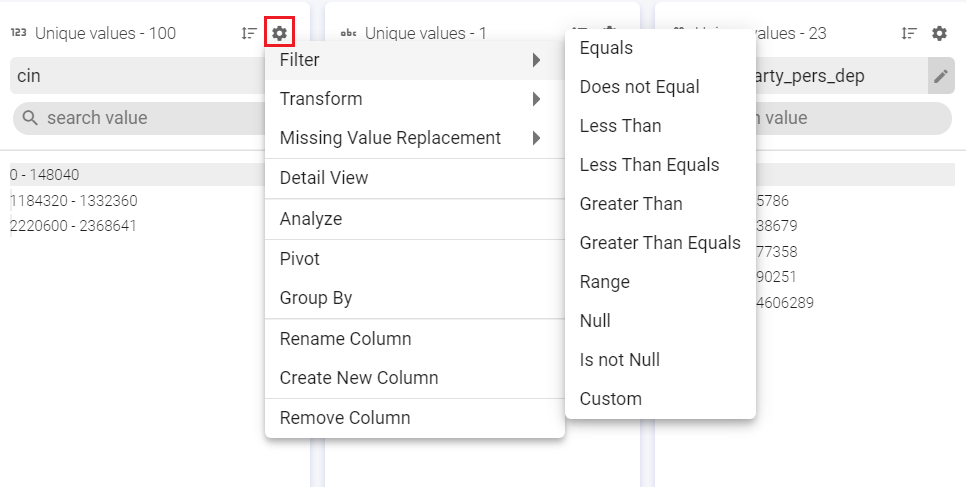966x487 pixels.
Task: Click the search value field in cin column
Action: [x=140, y=118]
